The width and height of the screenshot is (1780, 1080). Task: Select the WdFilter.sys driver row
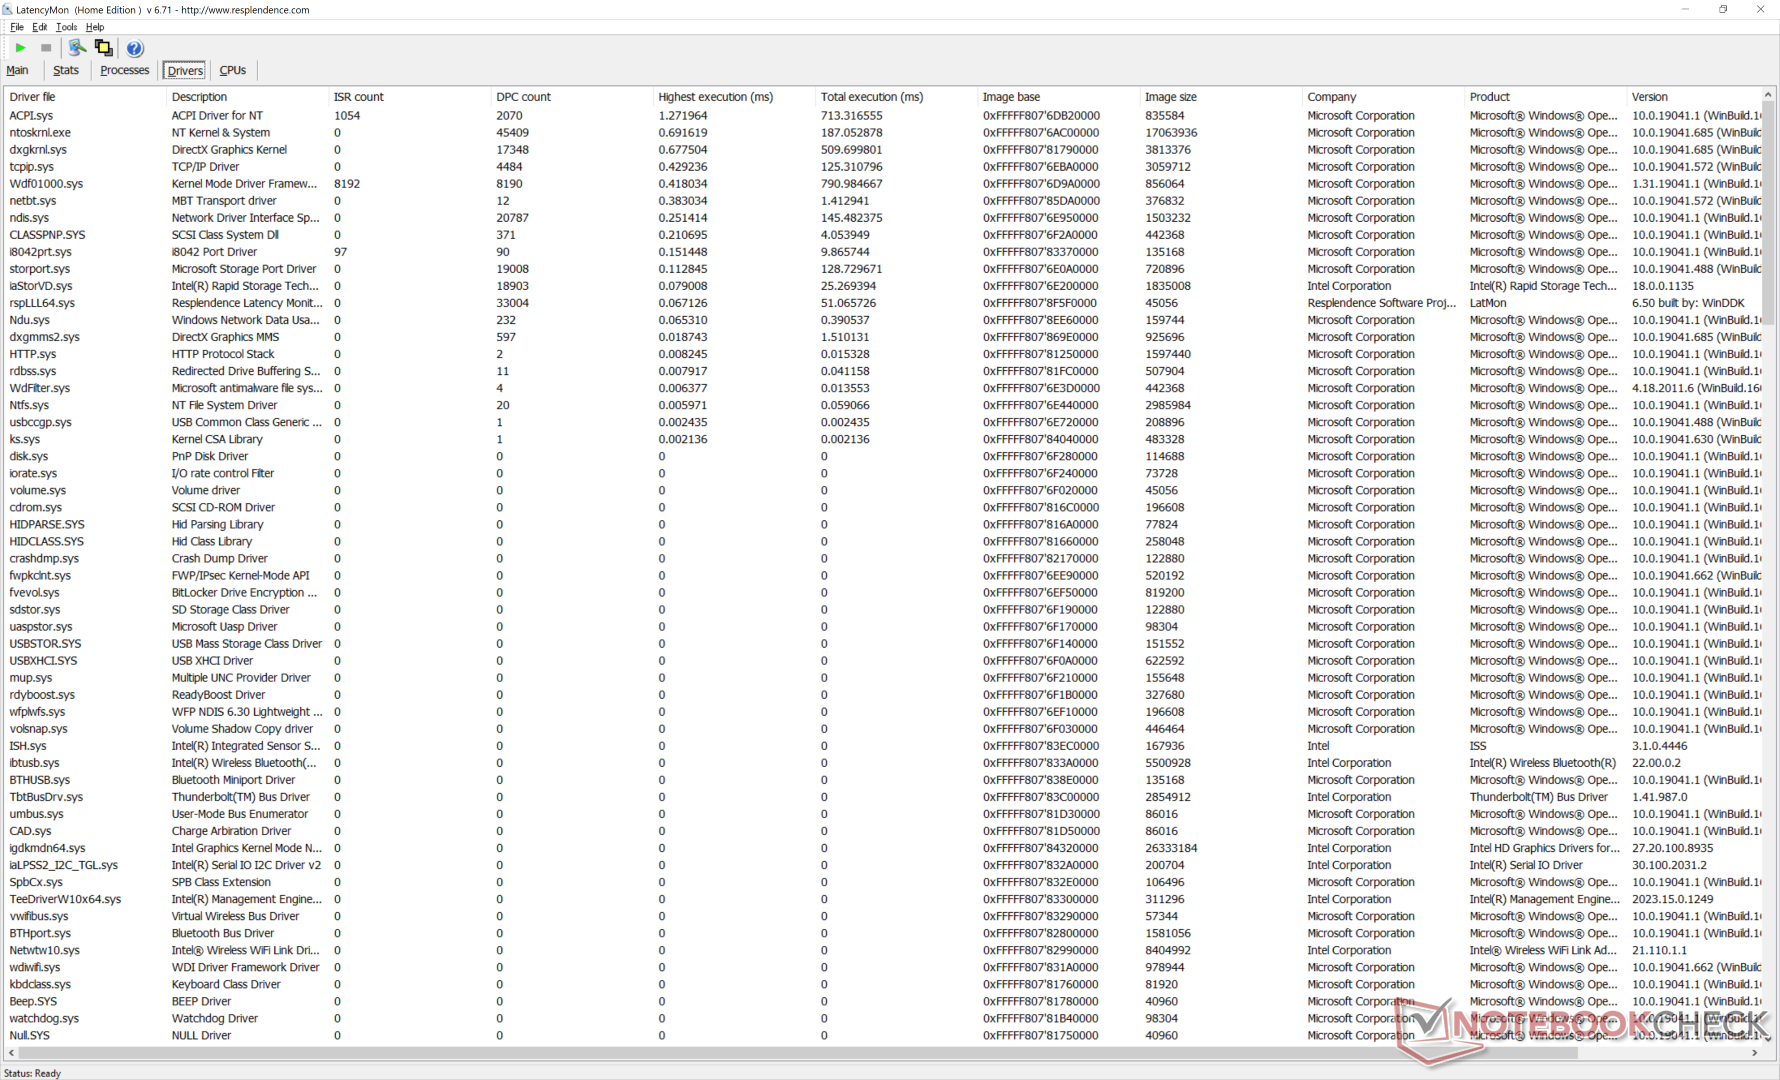(884, 388)
